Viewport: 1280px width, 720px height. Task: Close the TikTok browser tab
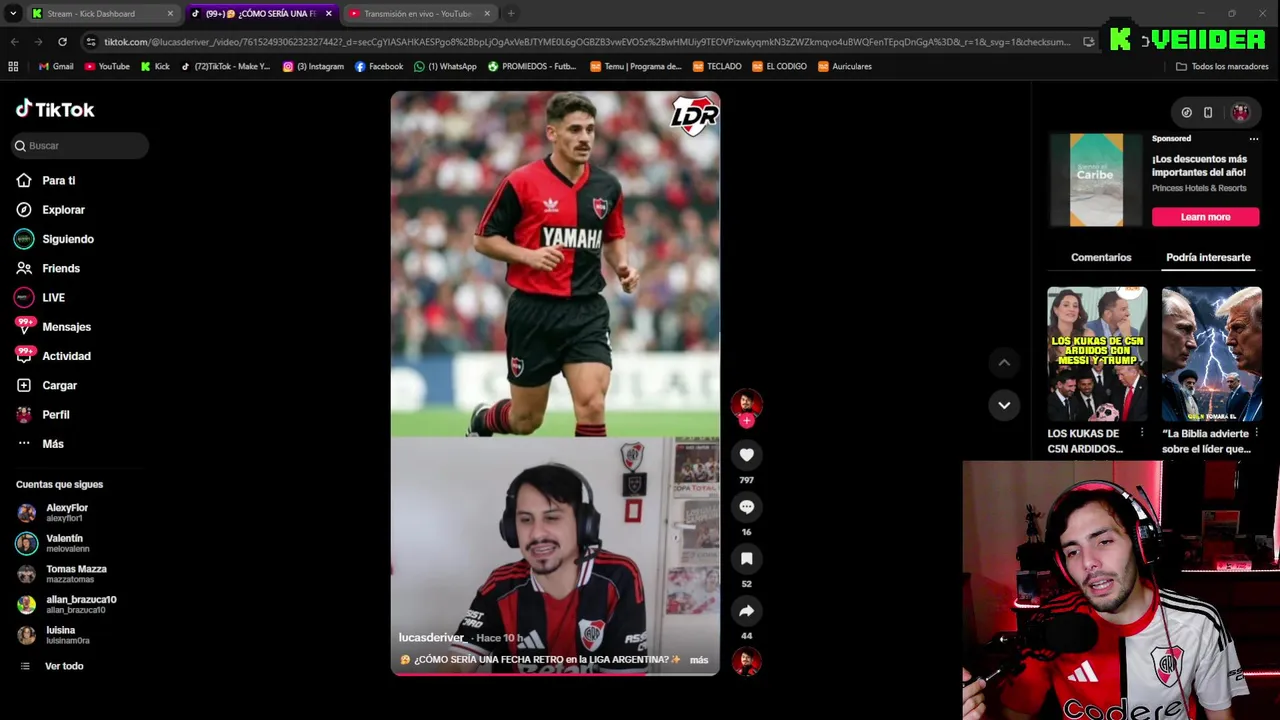(x=328, y=14)
